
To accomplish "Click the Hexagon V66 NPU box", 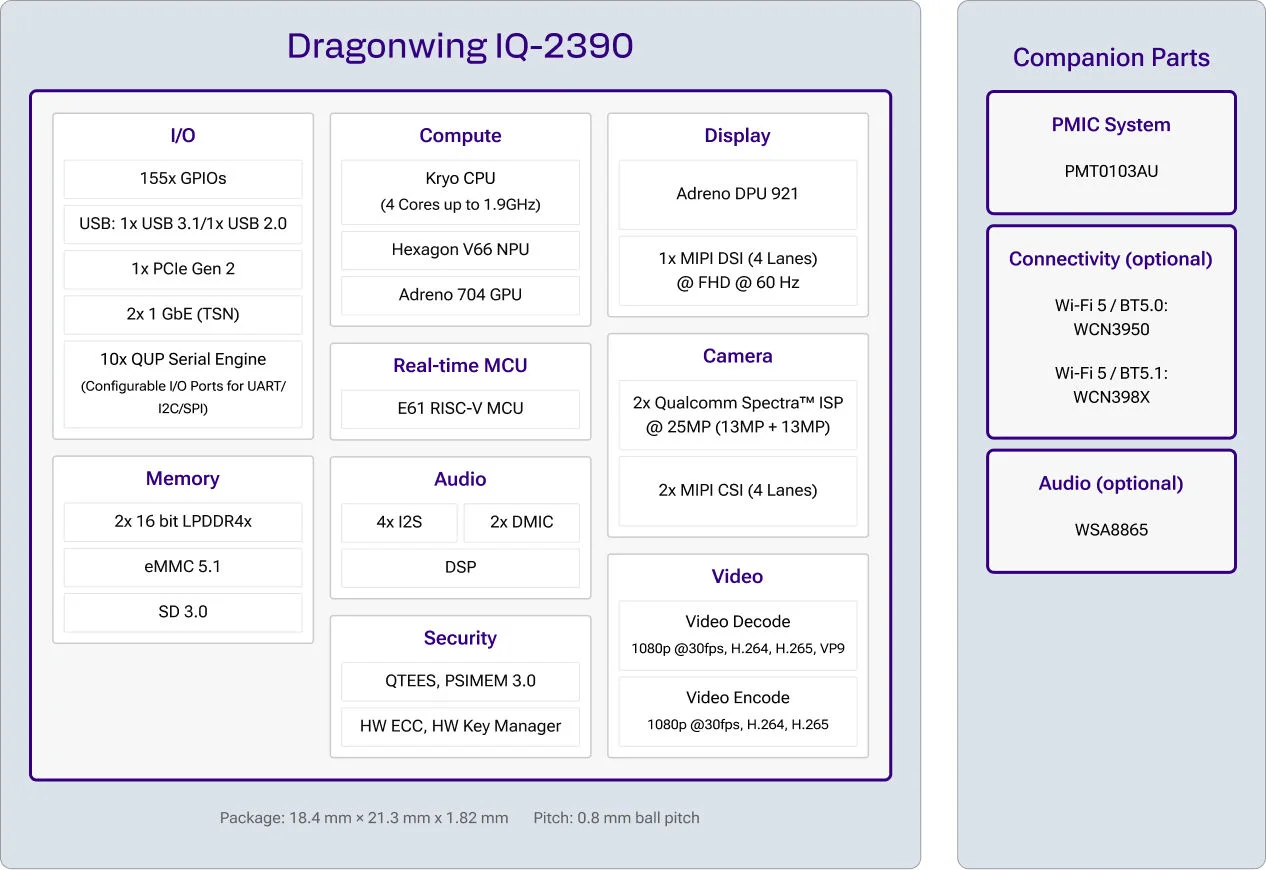I will (x=460, y=250).
